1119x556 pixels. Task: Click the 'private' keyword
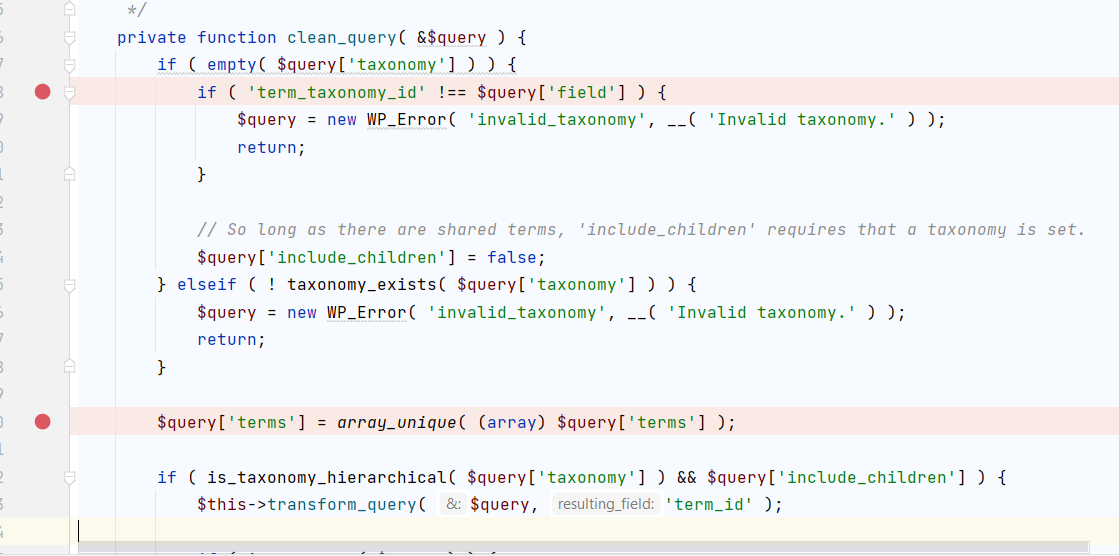point(152,38)
